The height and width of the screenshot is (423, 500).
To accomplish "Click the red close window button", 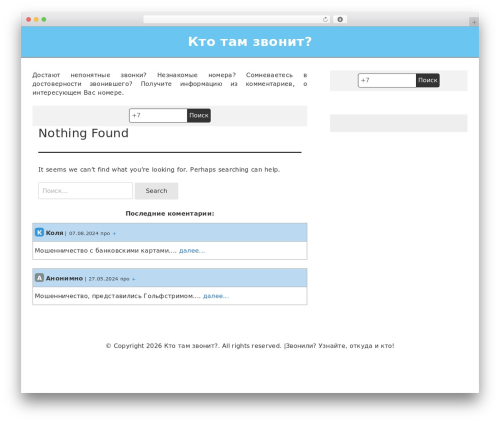I will (29, 19).
